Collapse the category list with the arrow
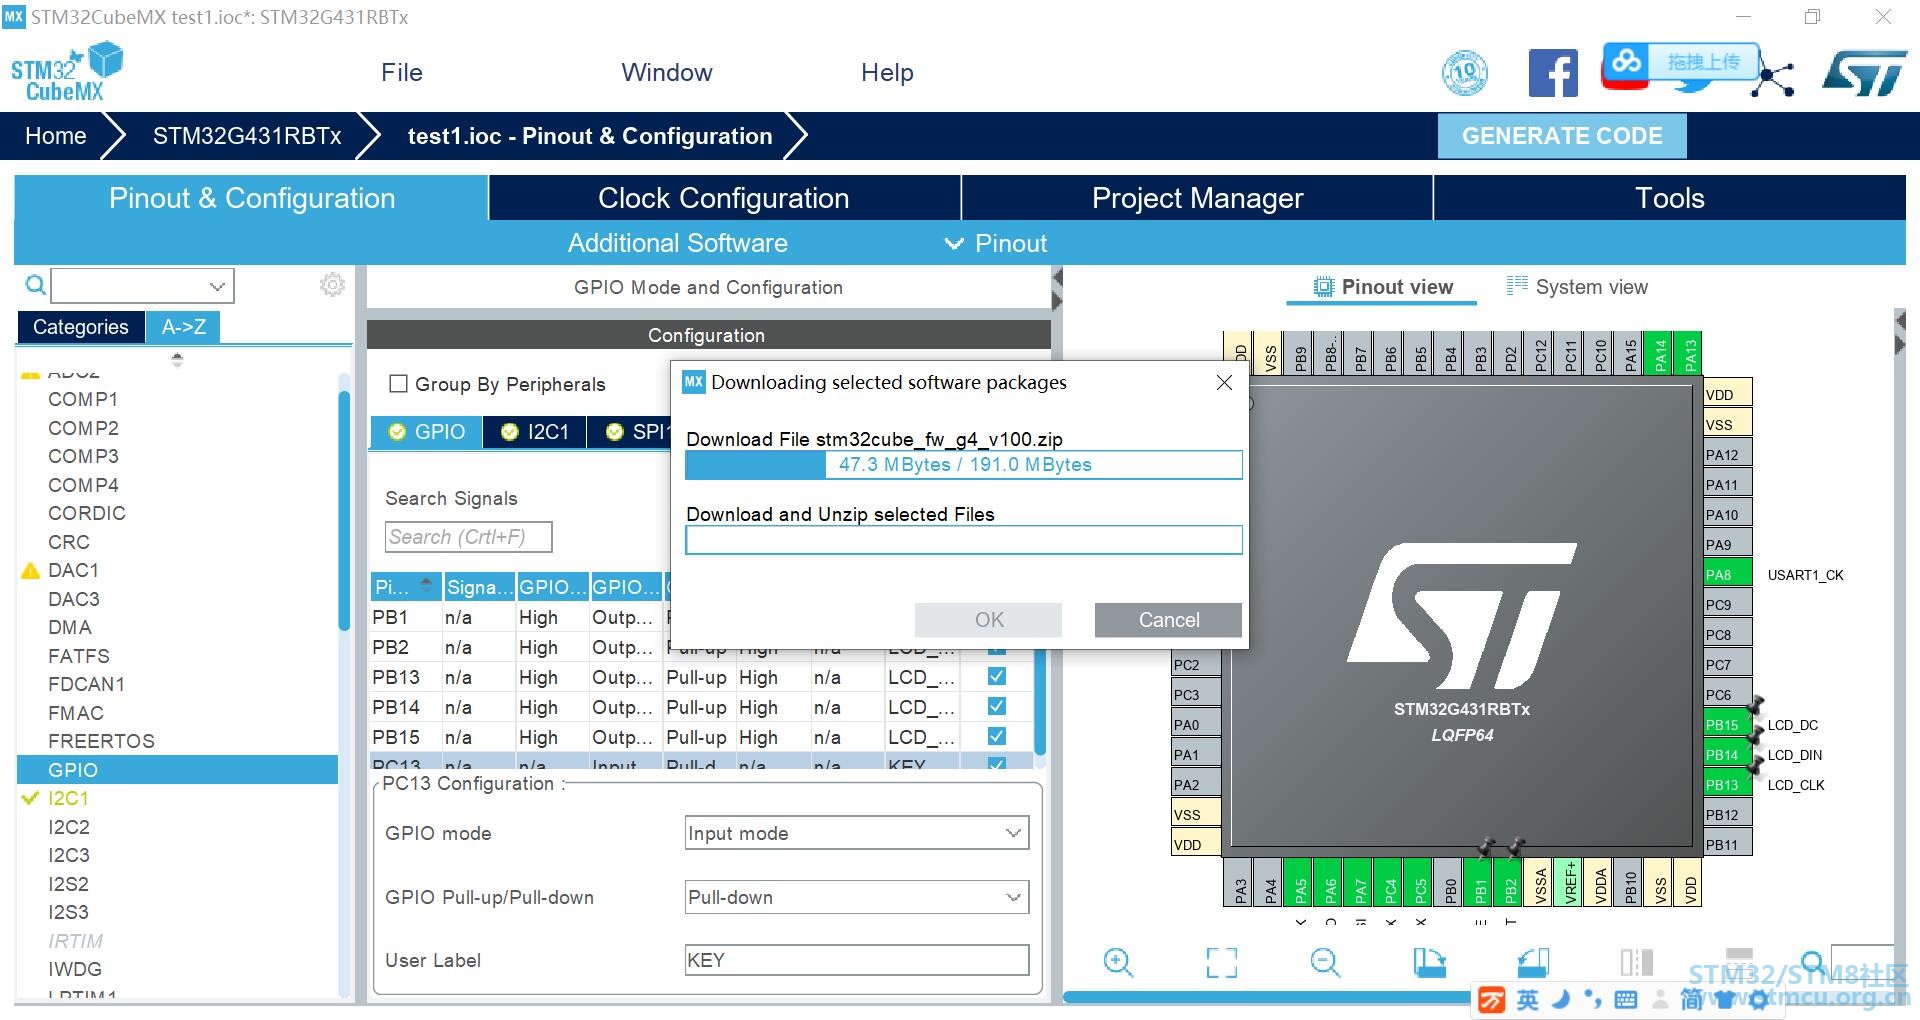 pos(177,359)
